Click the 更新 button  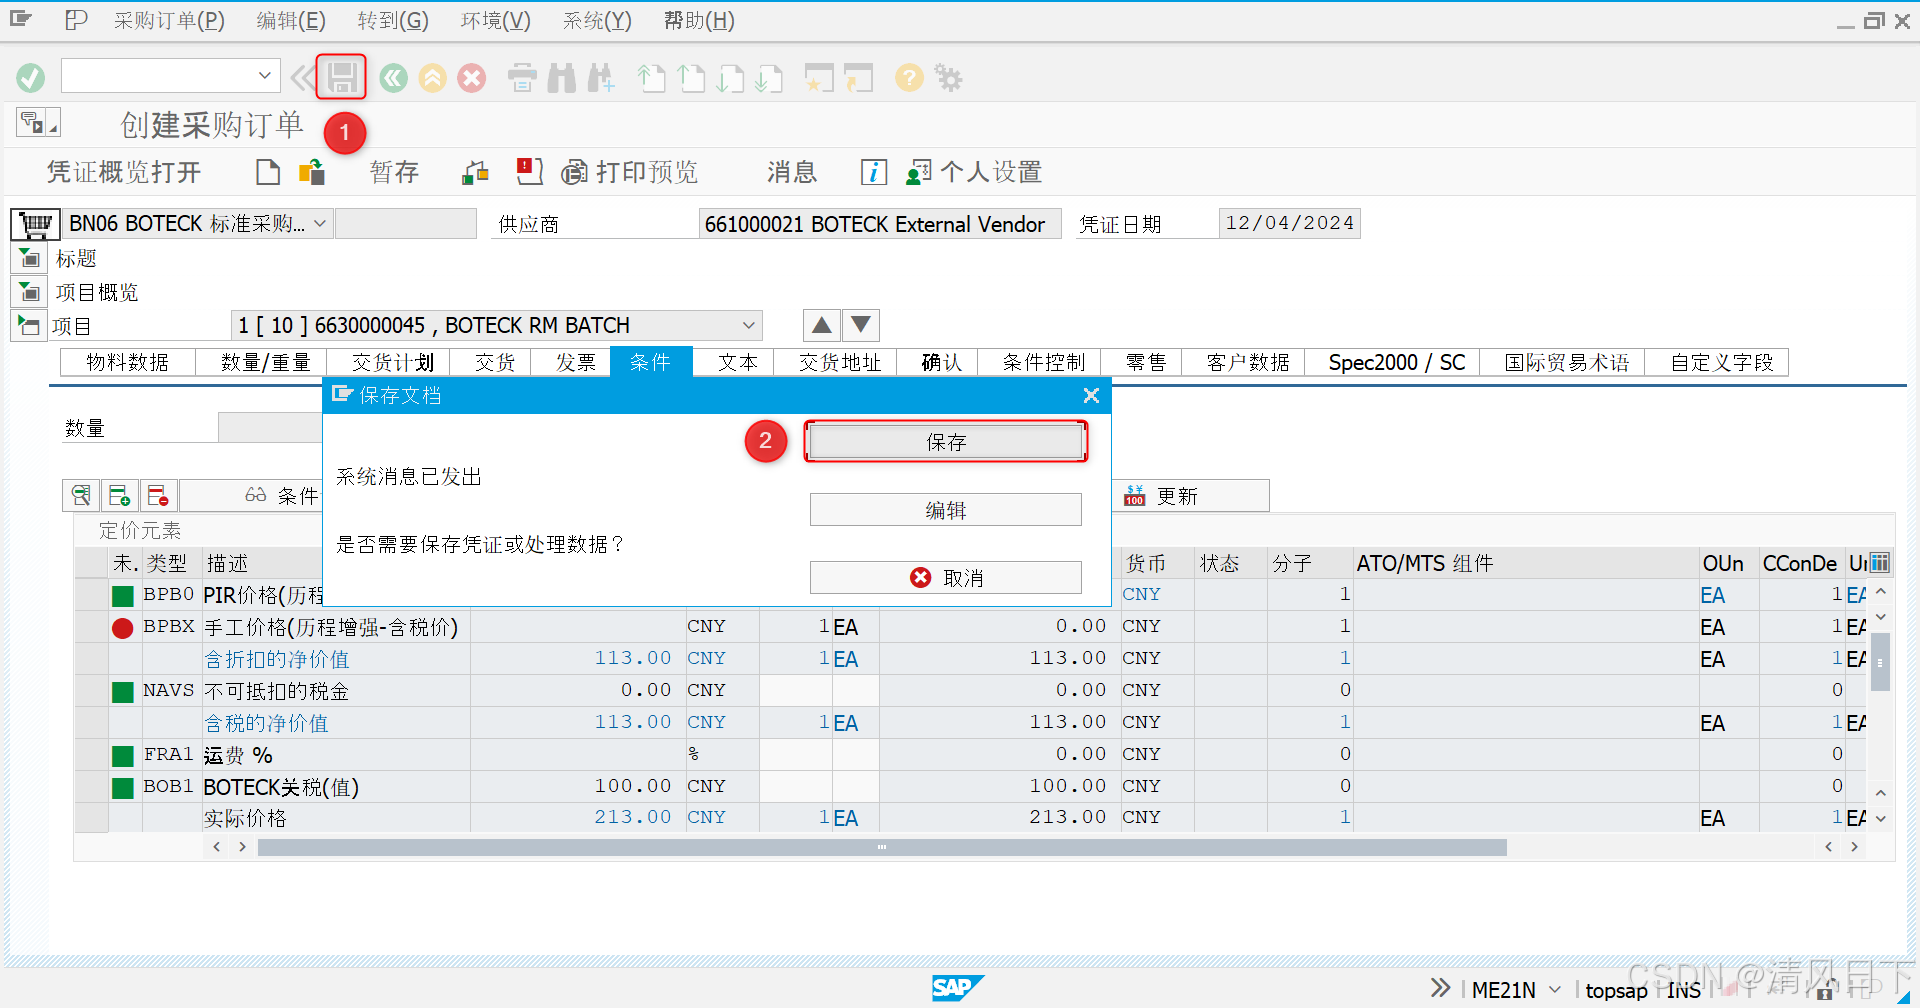pos(1190,496)
